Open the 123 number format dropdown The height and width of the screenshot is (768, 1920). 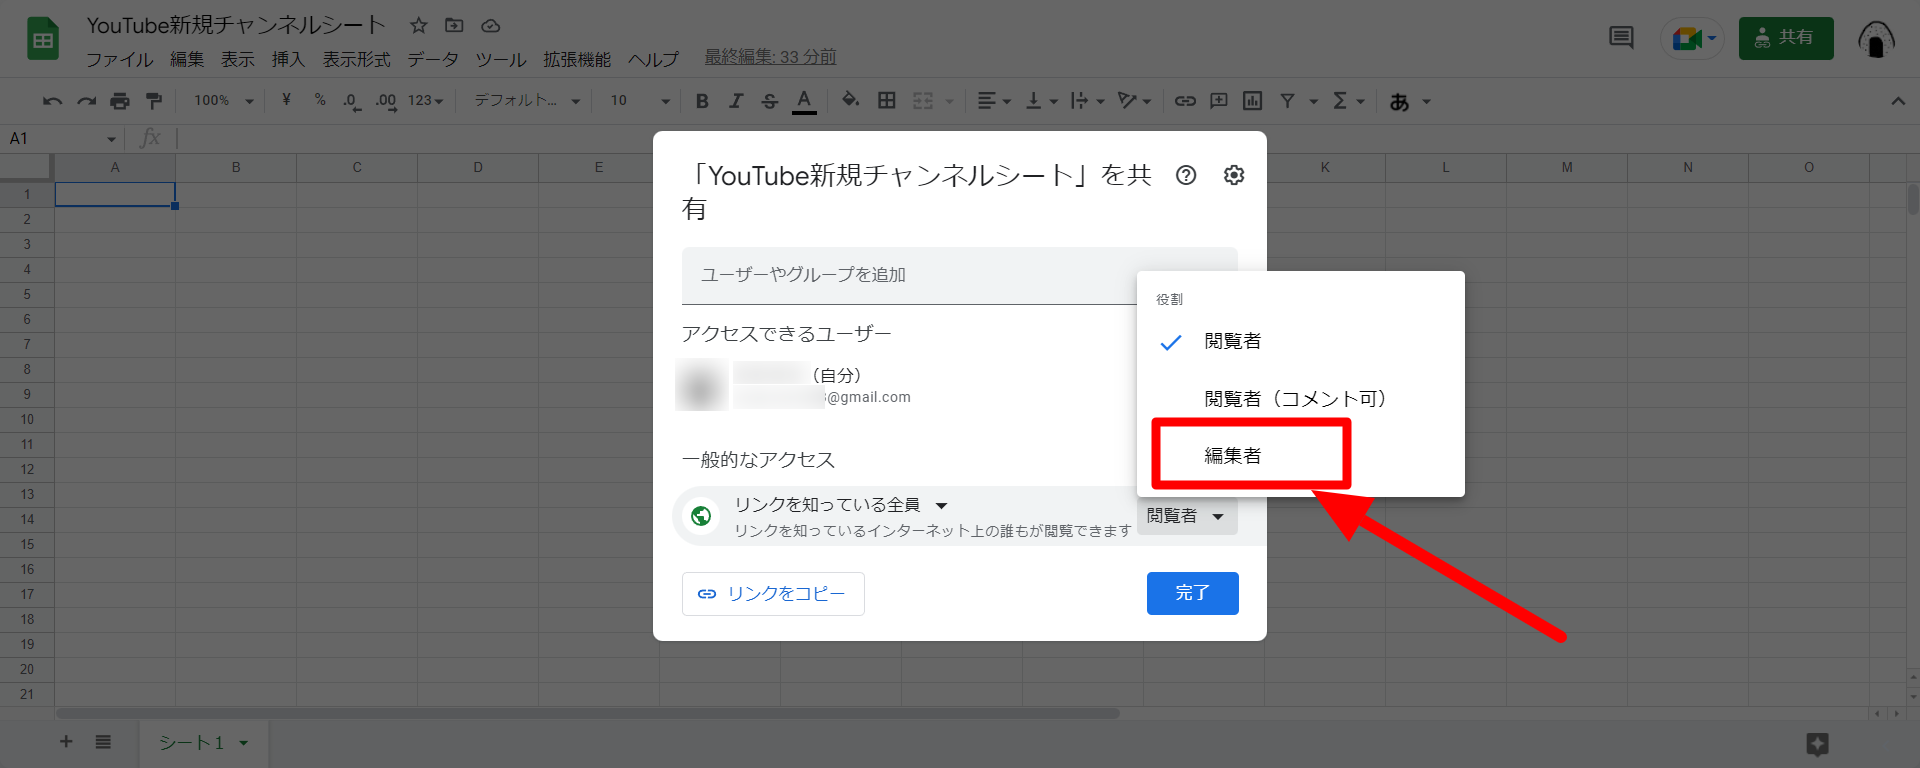426,101
